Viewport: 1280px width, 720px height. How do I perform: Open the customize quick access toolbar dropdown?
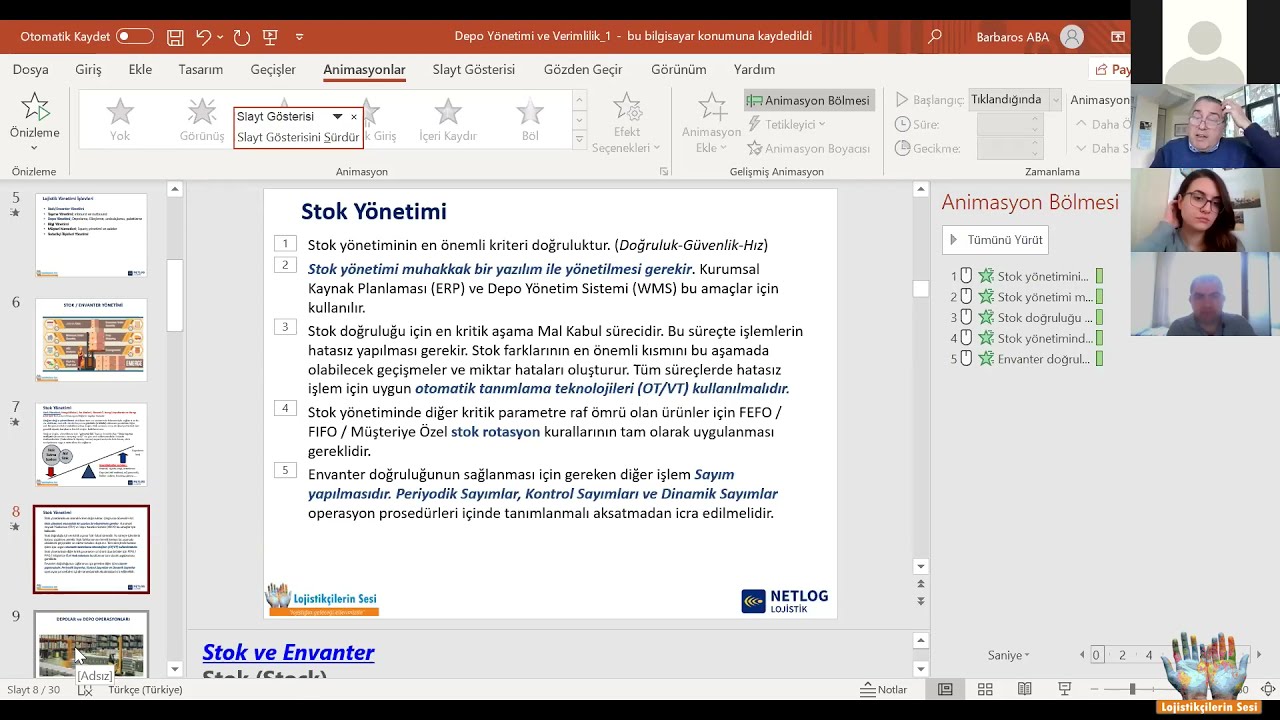click(x=299, y=37)
